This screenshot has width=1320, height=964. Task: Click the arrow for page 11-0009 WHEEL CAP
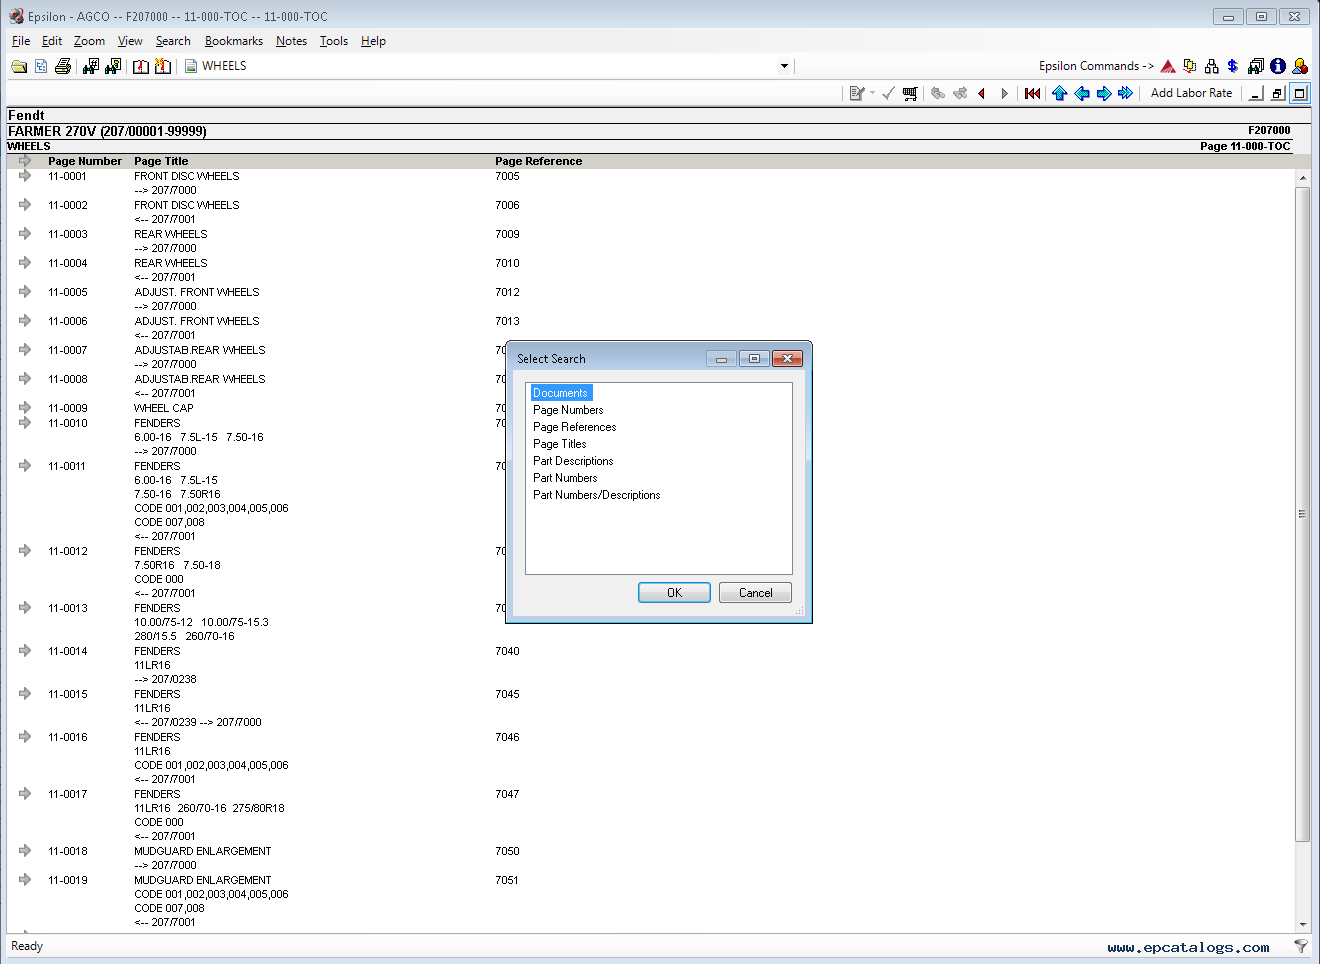pos(25,408)
